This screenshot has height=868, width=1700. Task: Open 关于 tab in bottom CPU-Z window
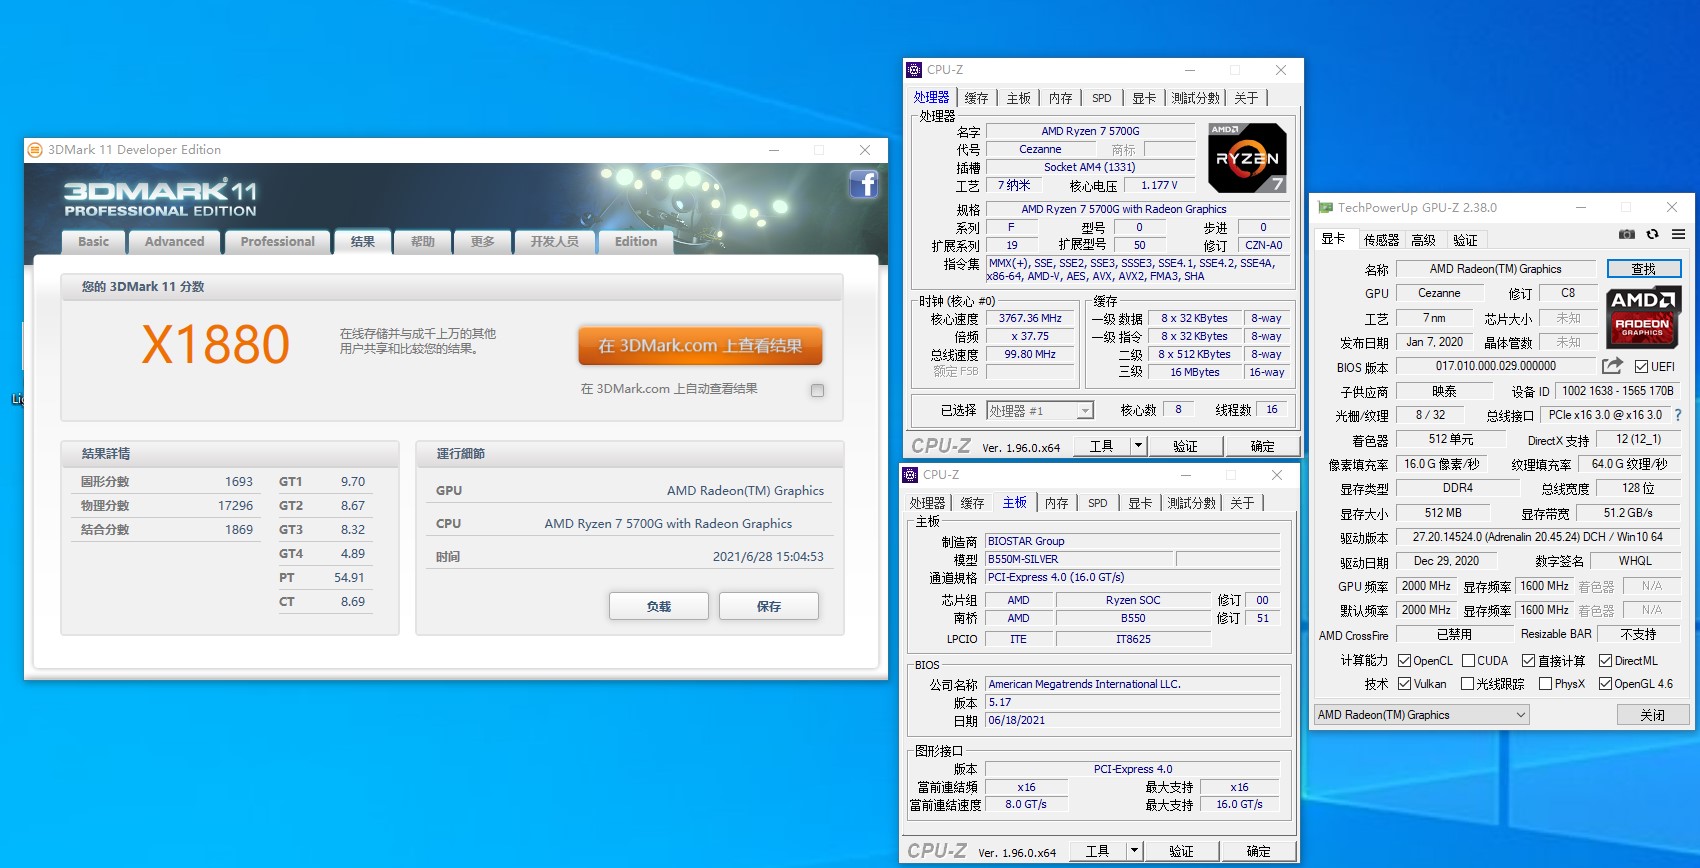point(1242,503)
